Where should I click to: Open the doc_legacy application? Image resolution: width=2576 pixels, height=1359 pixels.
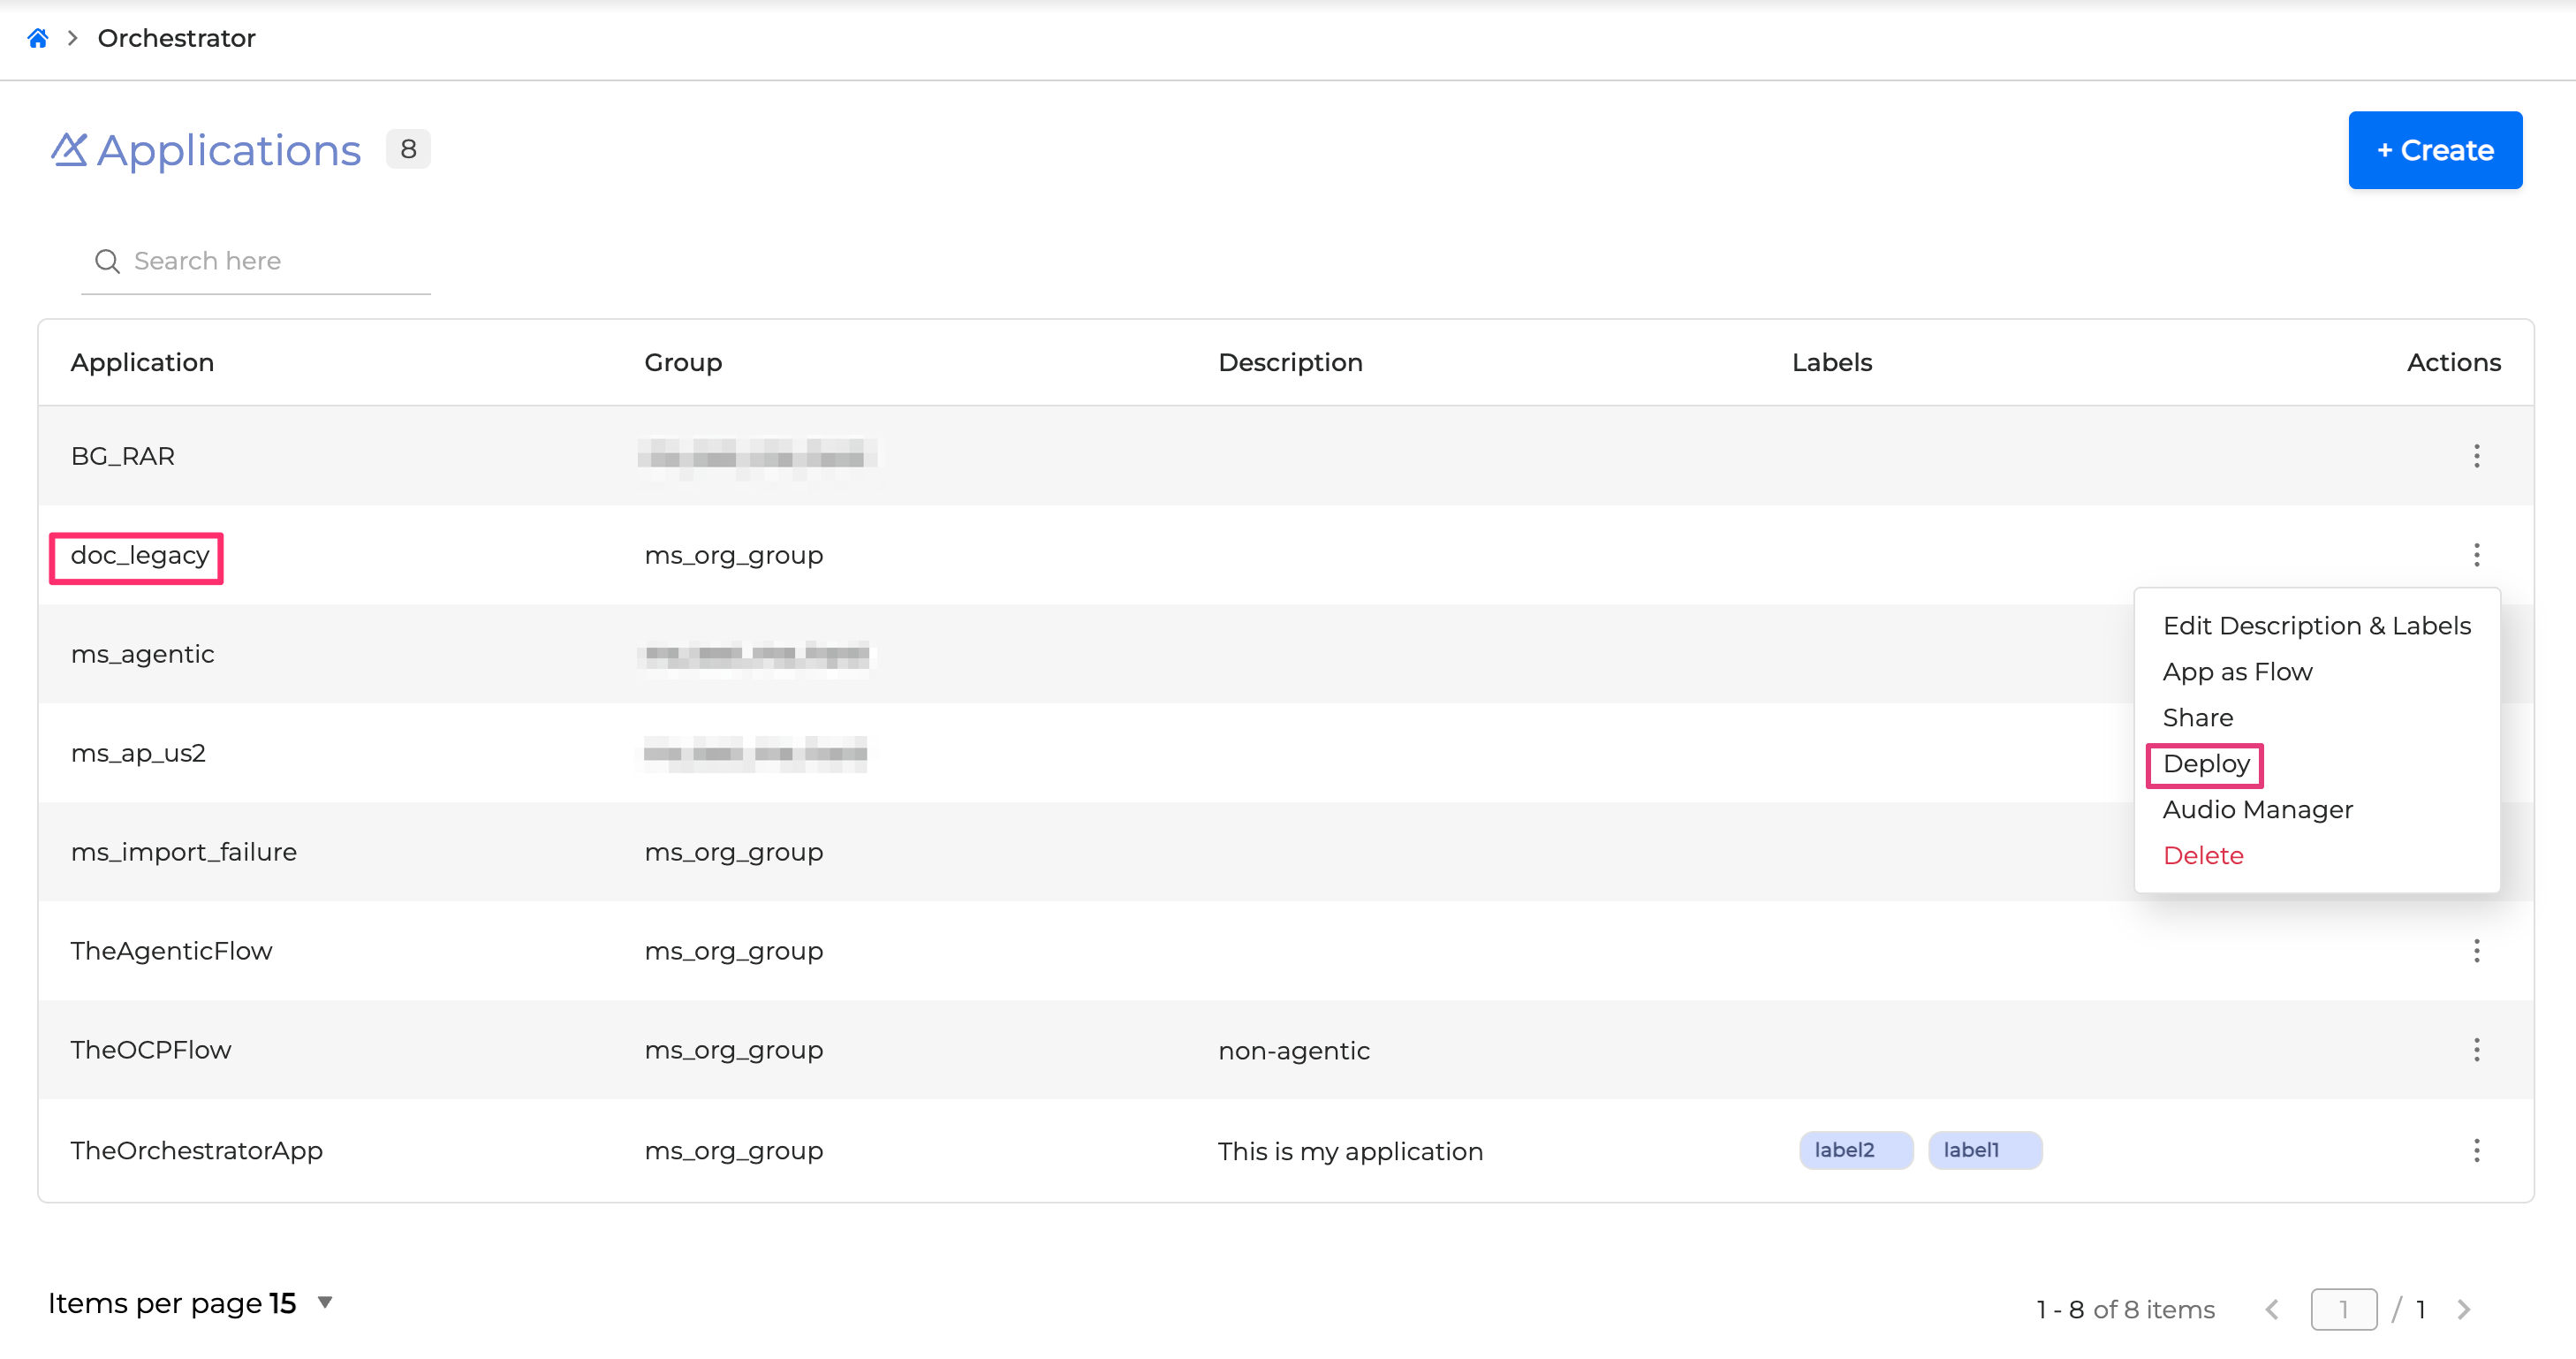click(140, 556)
